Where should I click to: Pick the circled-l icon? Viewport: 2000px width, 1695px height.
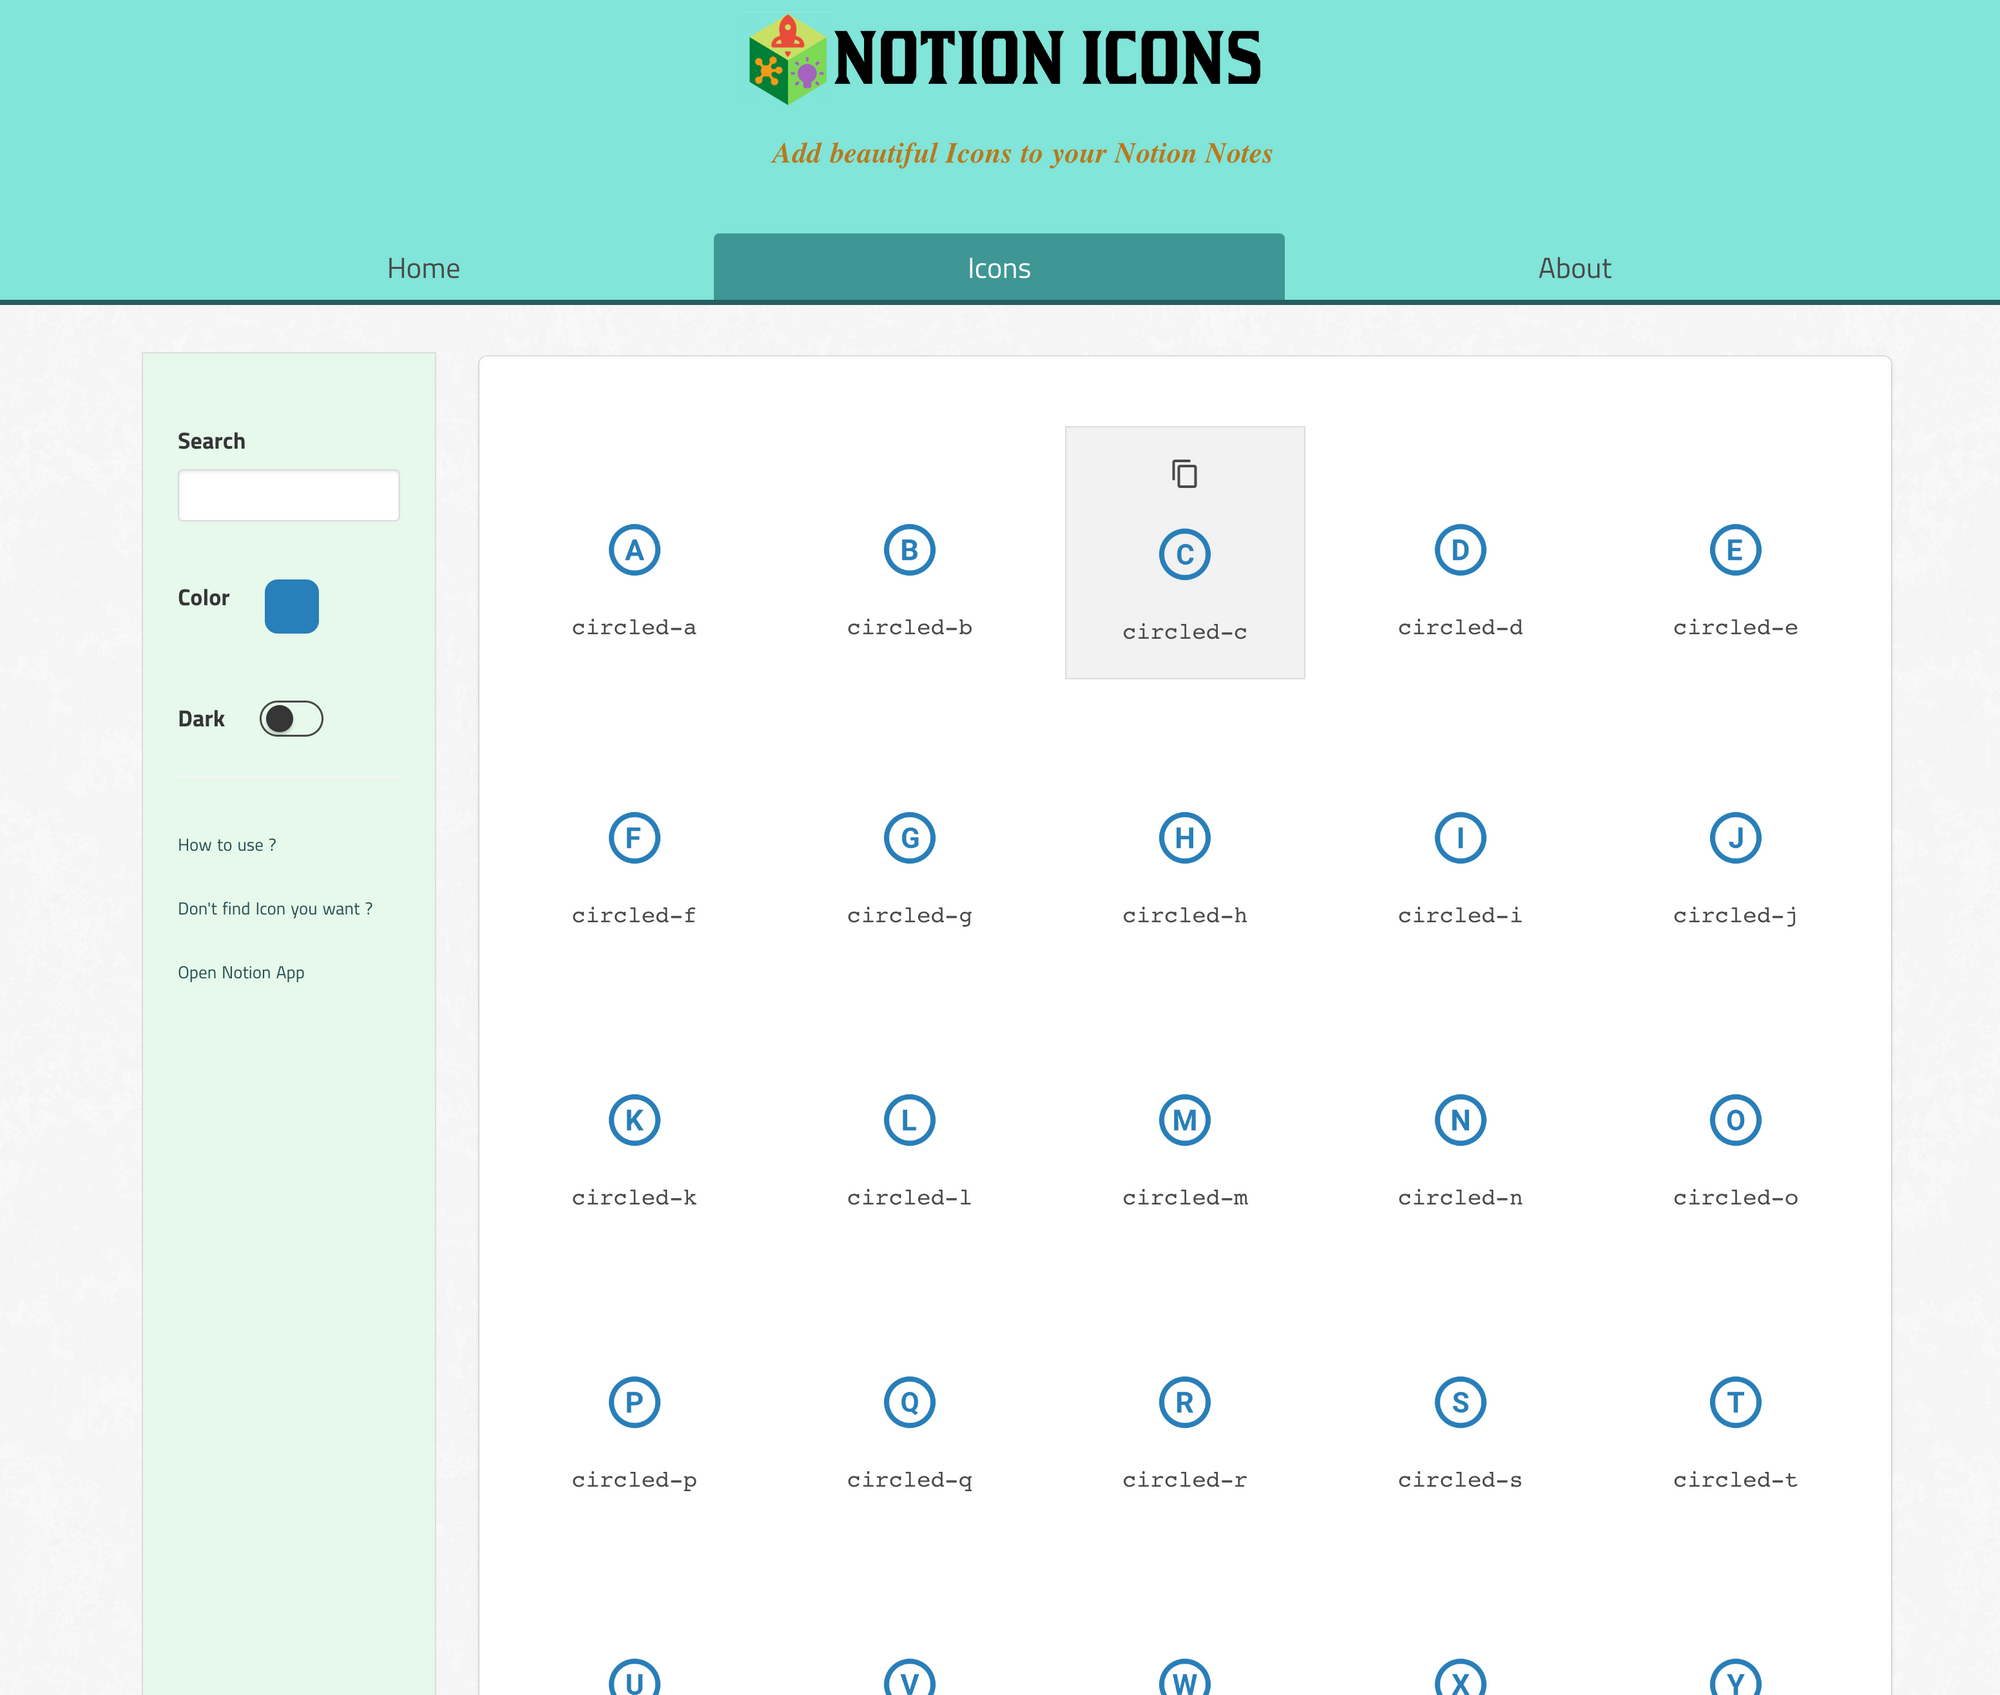pyautogui.click(x=909, y=1120)
